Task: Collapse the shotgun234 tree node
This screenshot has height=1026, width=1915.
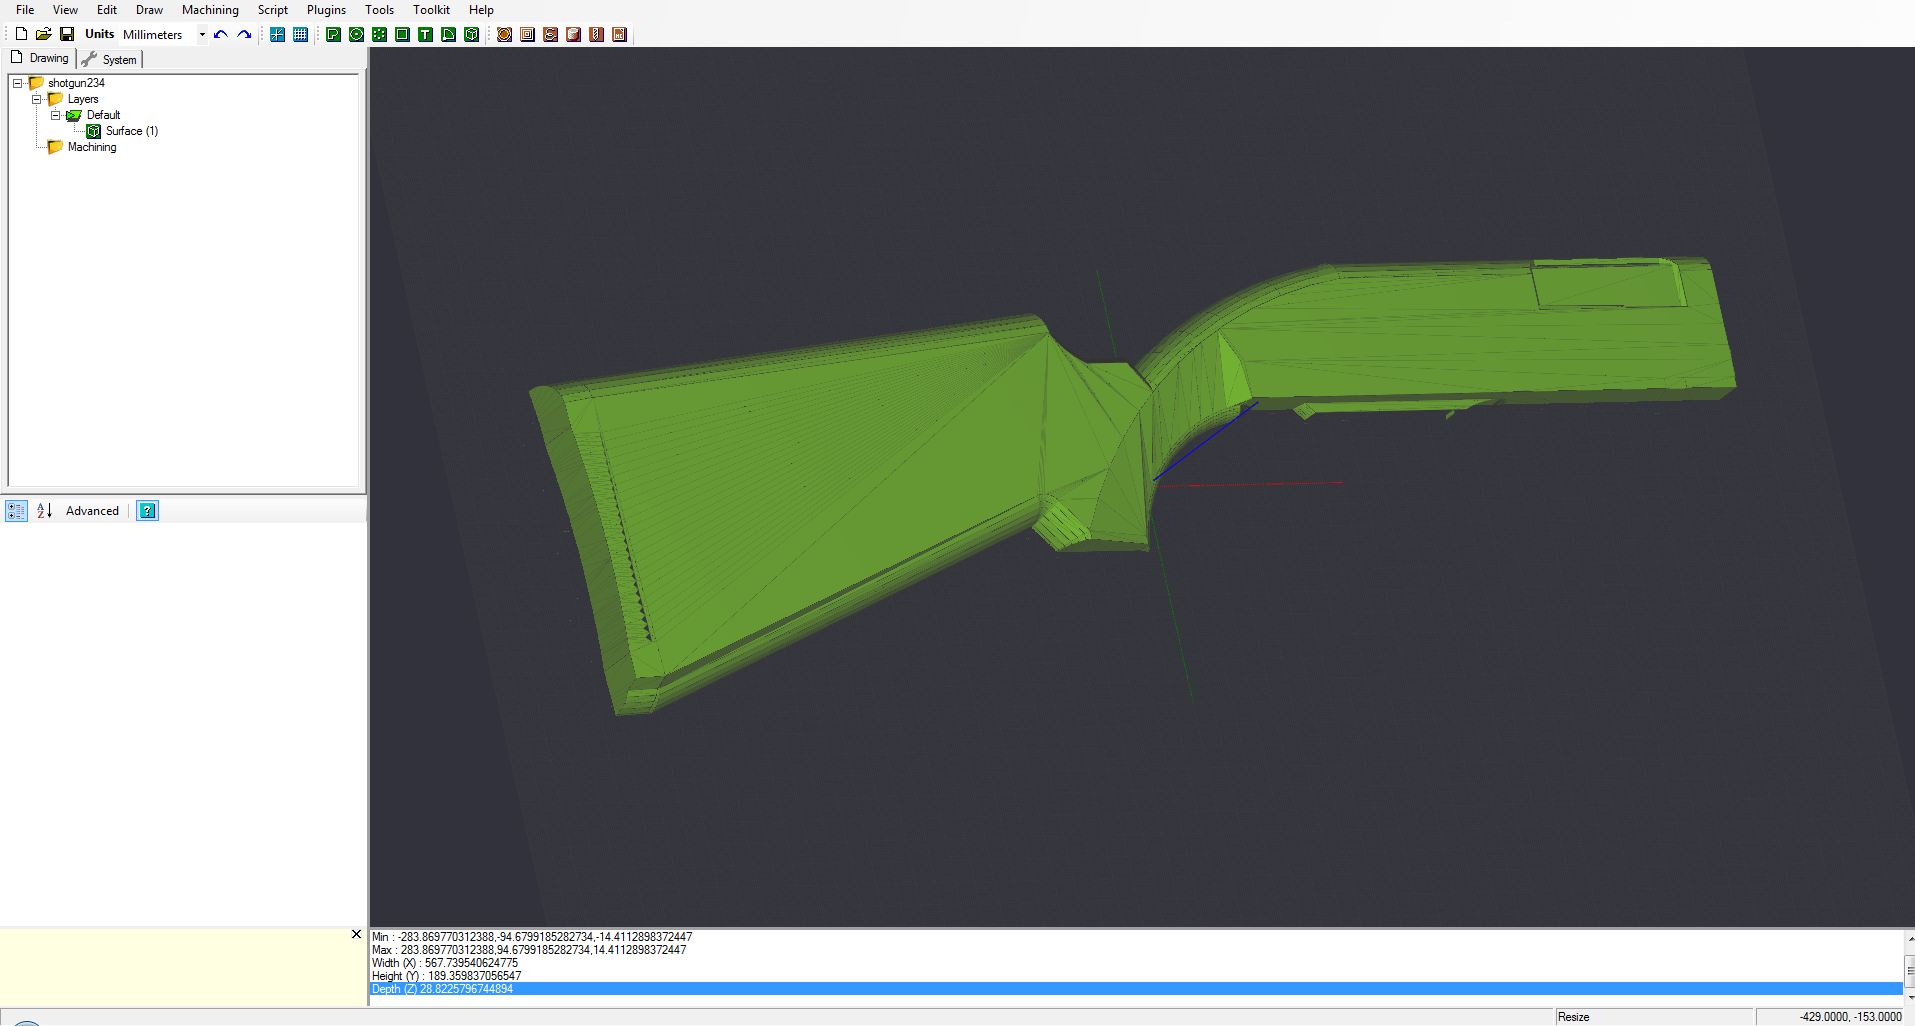Action: [18, 83]
